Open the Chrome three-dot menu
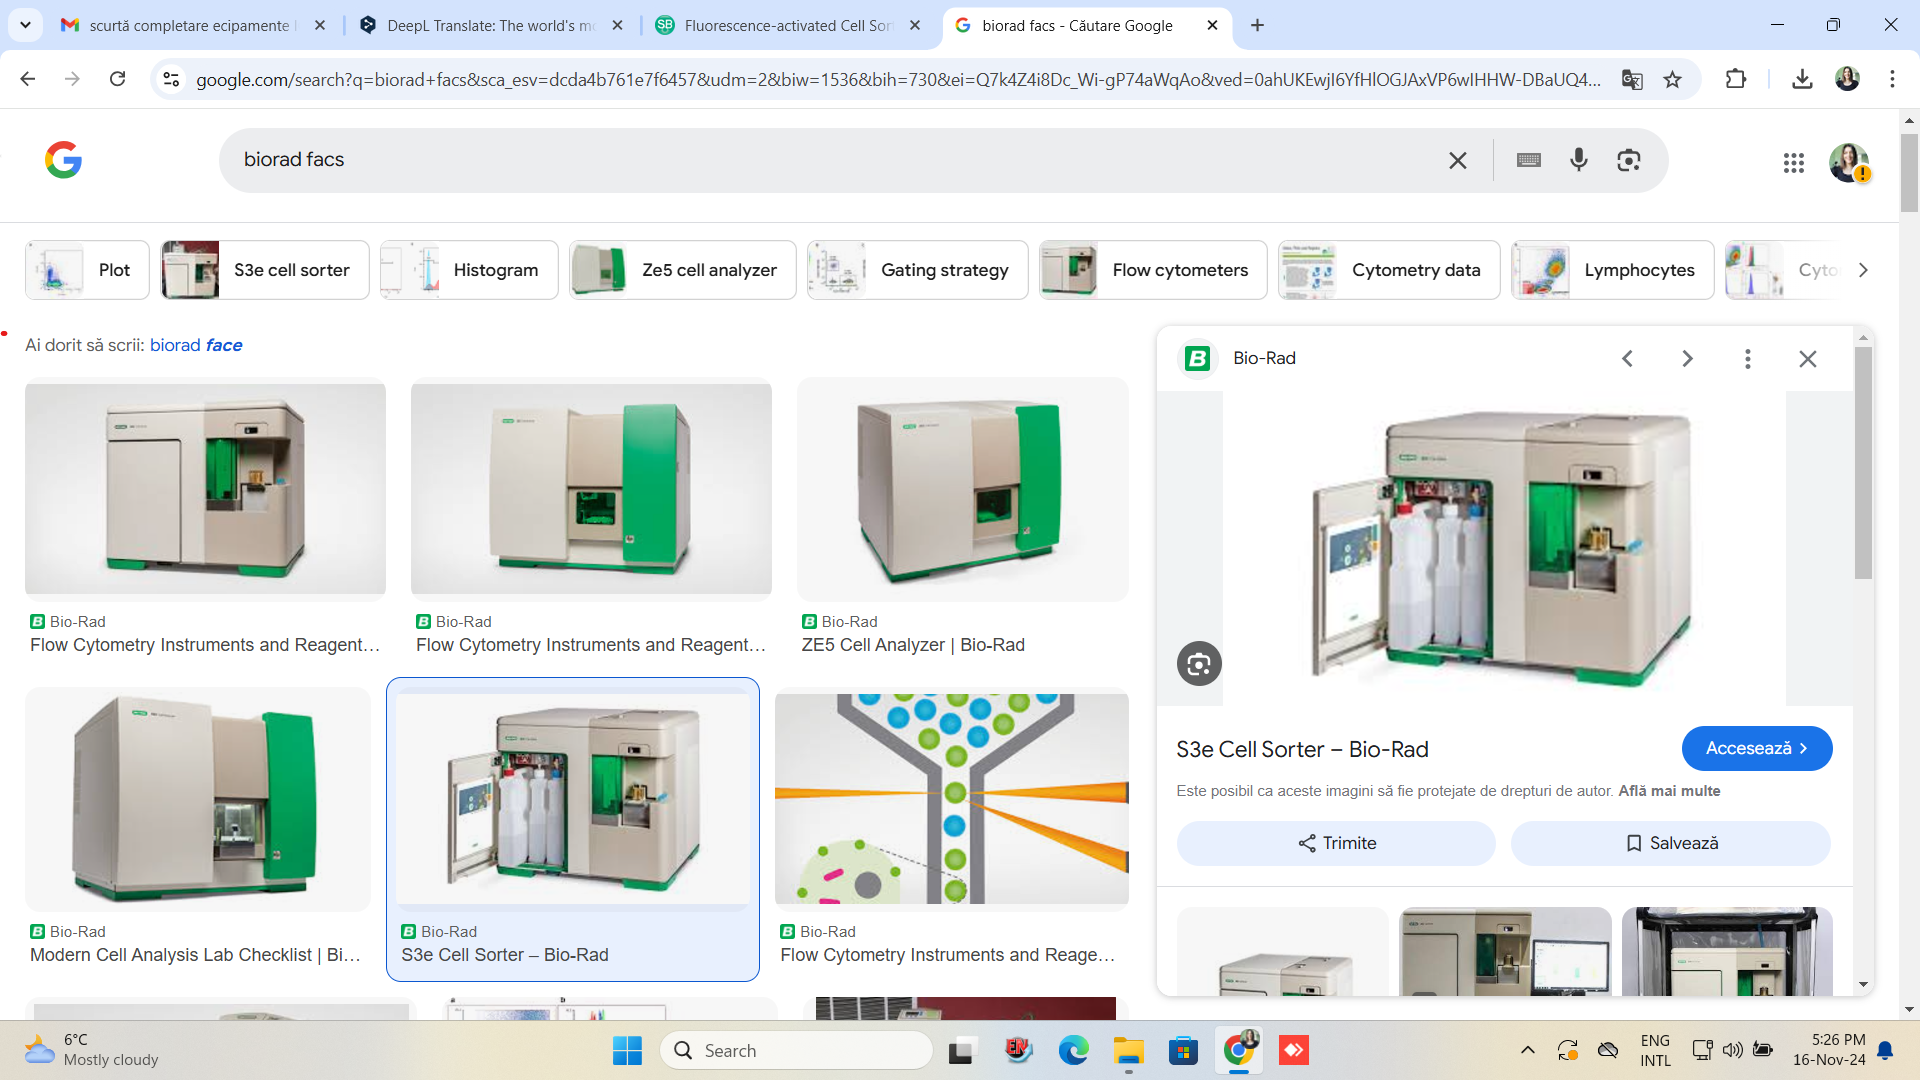 pos(1892,79)
